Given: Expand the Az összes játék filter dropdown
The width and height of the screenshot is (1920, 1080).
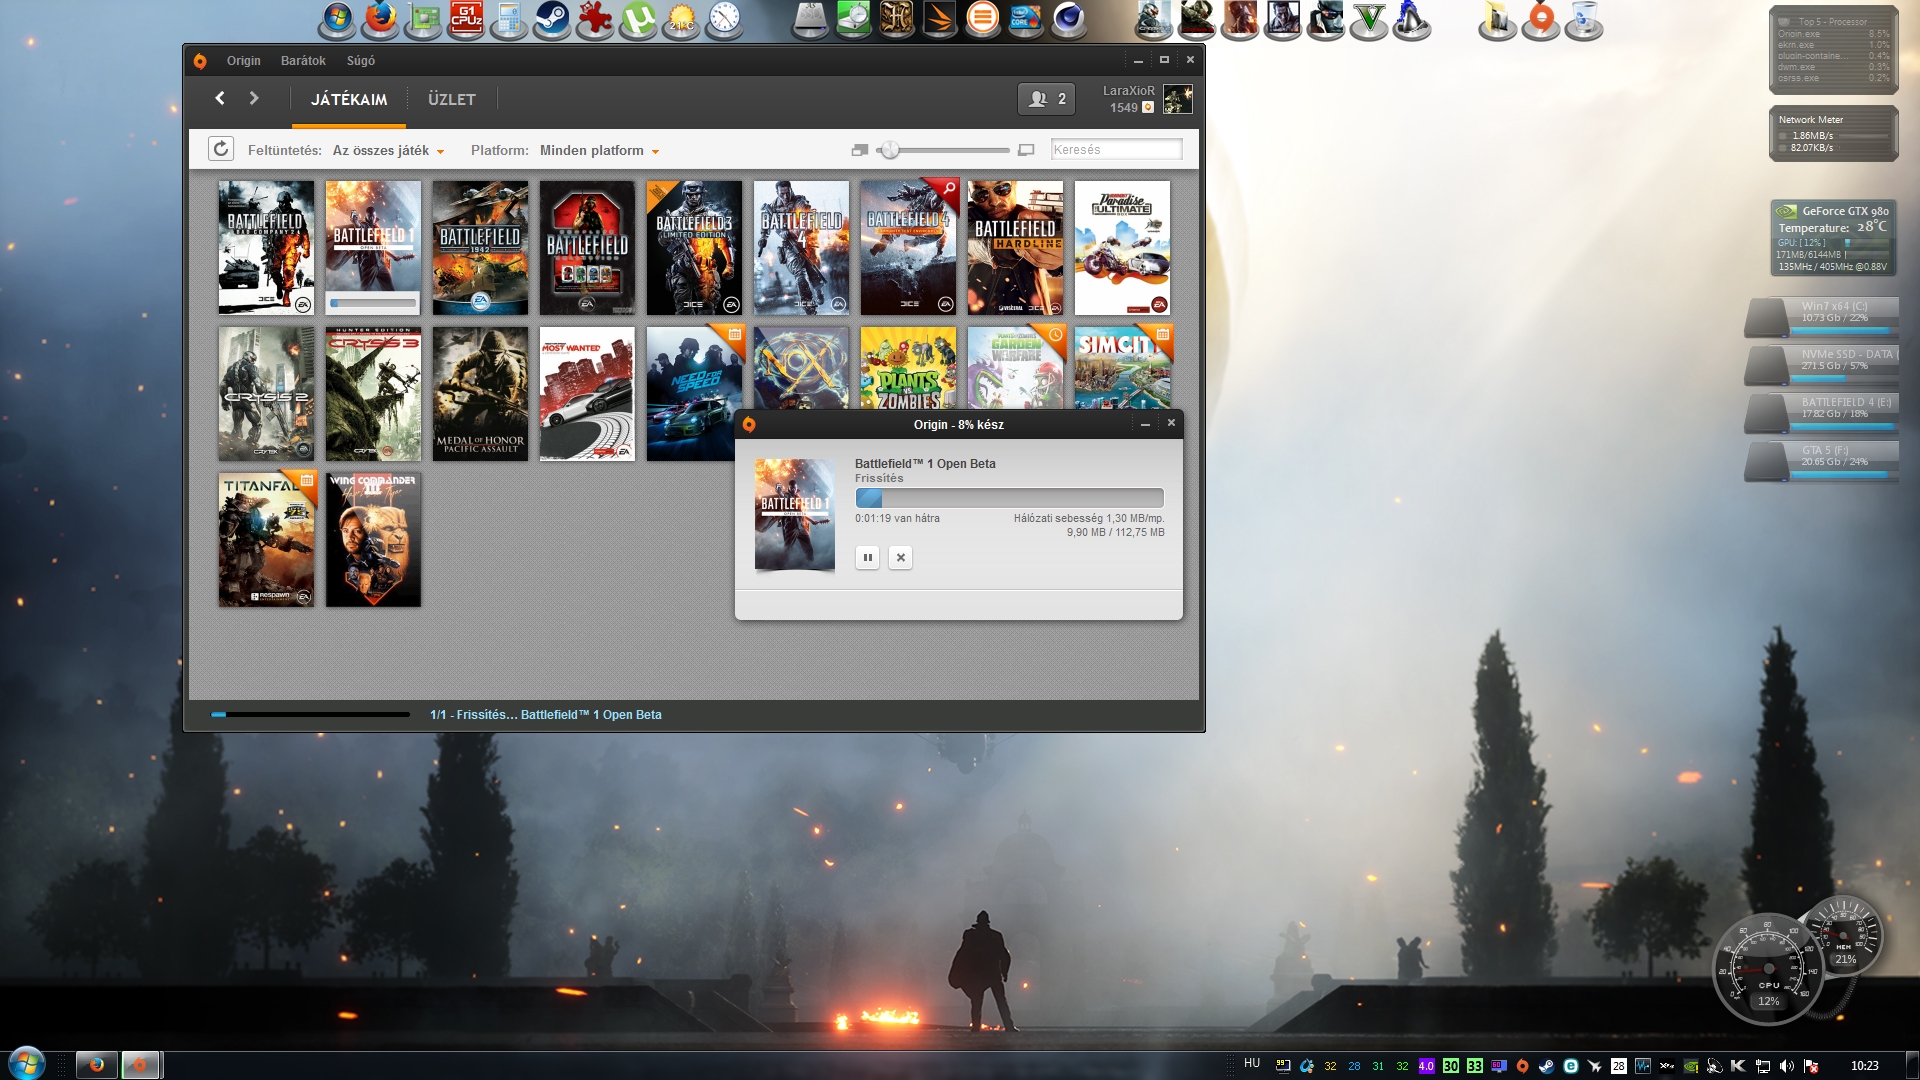Looking at the screenshot, I should click(x=388, y=151).
